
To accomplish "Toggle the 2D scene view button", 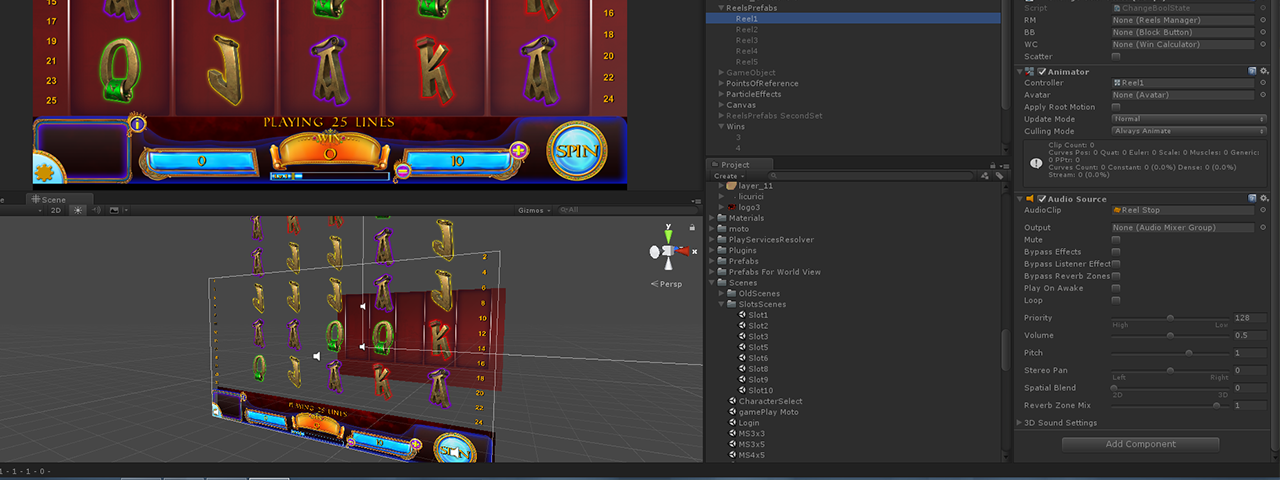I will (x=56, y=210).
